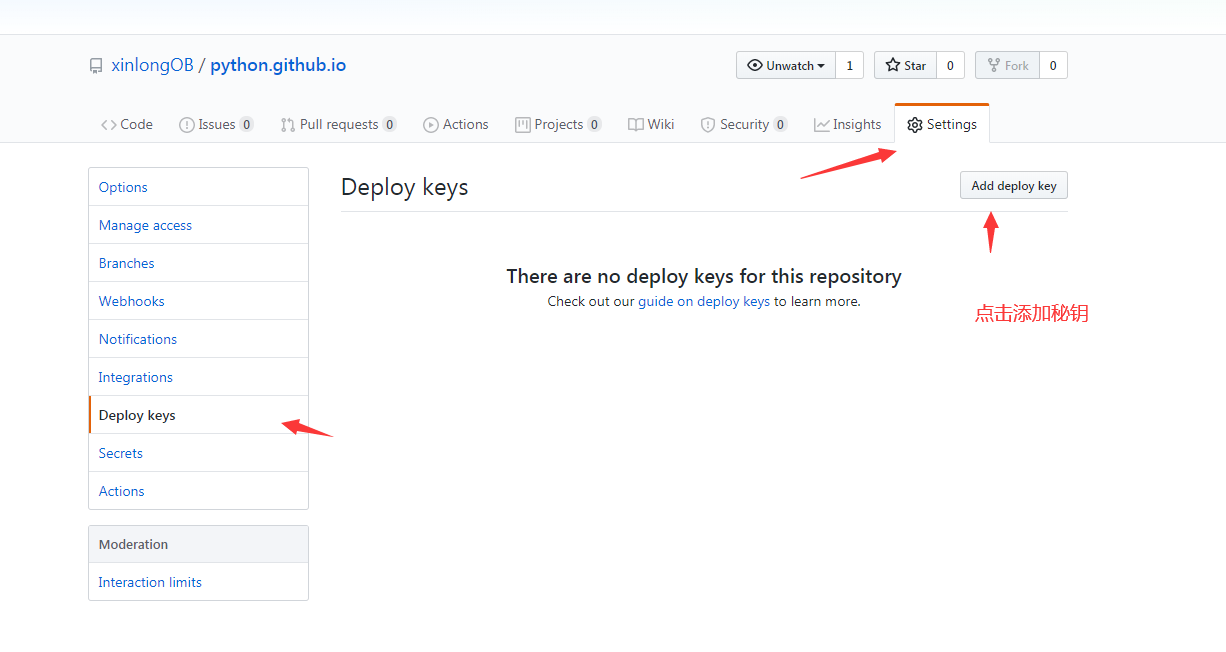Click the repository book icon beside xinlongOB
1226x652 pixels.
(96, 66)
